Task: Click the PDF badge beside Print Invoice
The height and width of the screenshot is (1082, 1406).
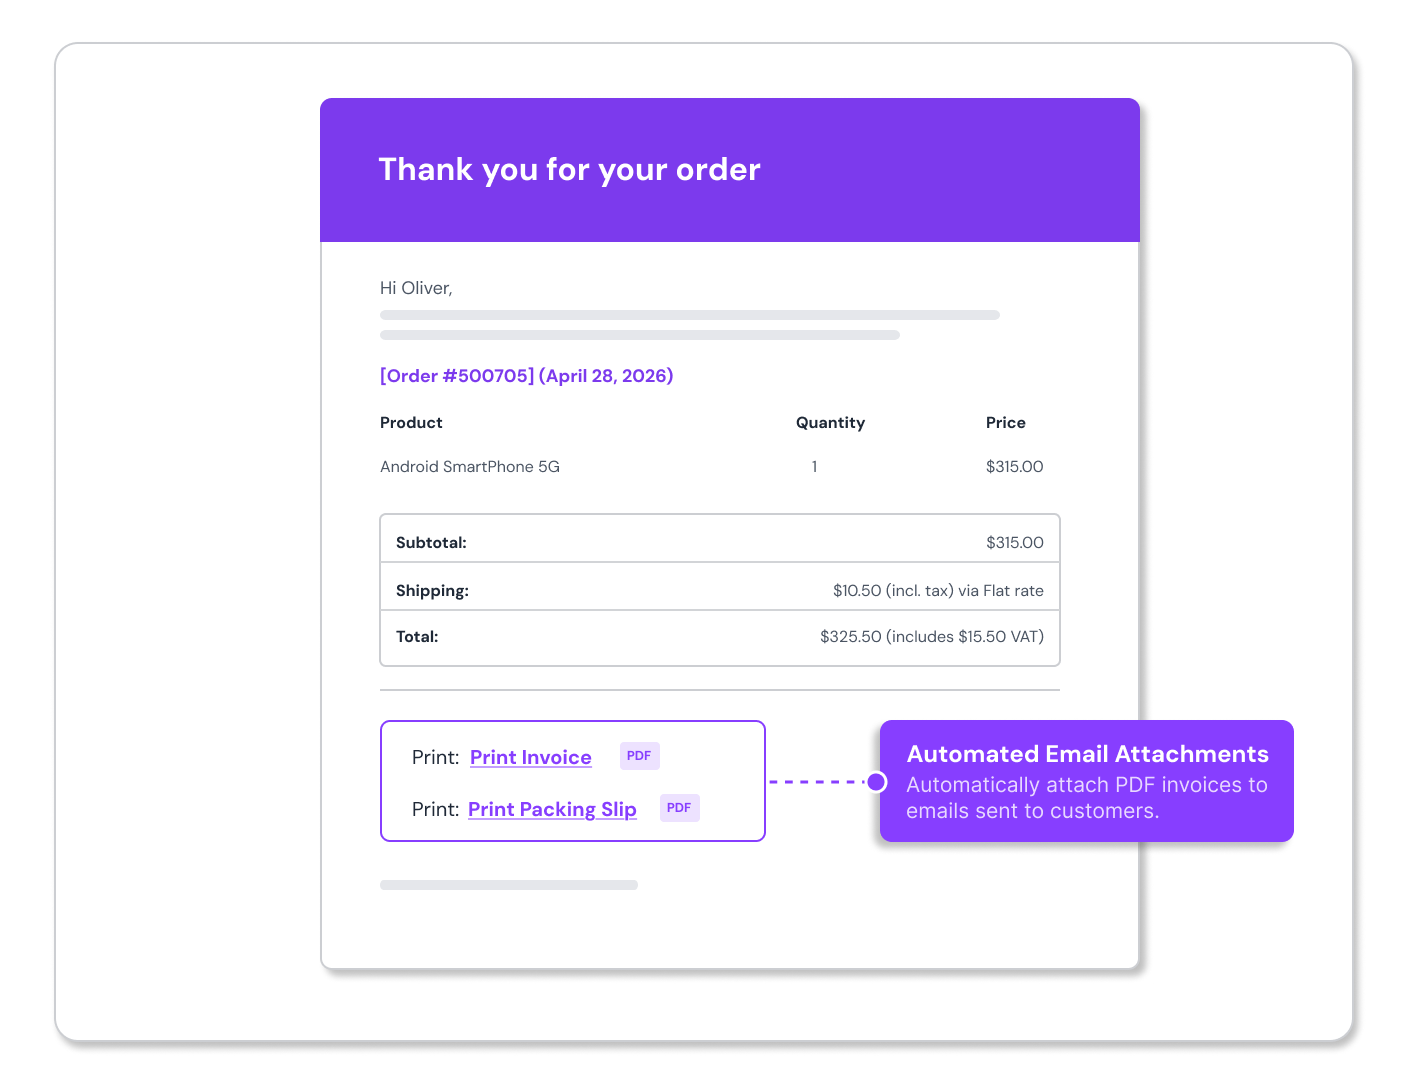Action: point(639,756)
